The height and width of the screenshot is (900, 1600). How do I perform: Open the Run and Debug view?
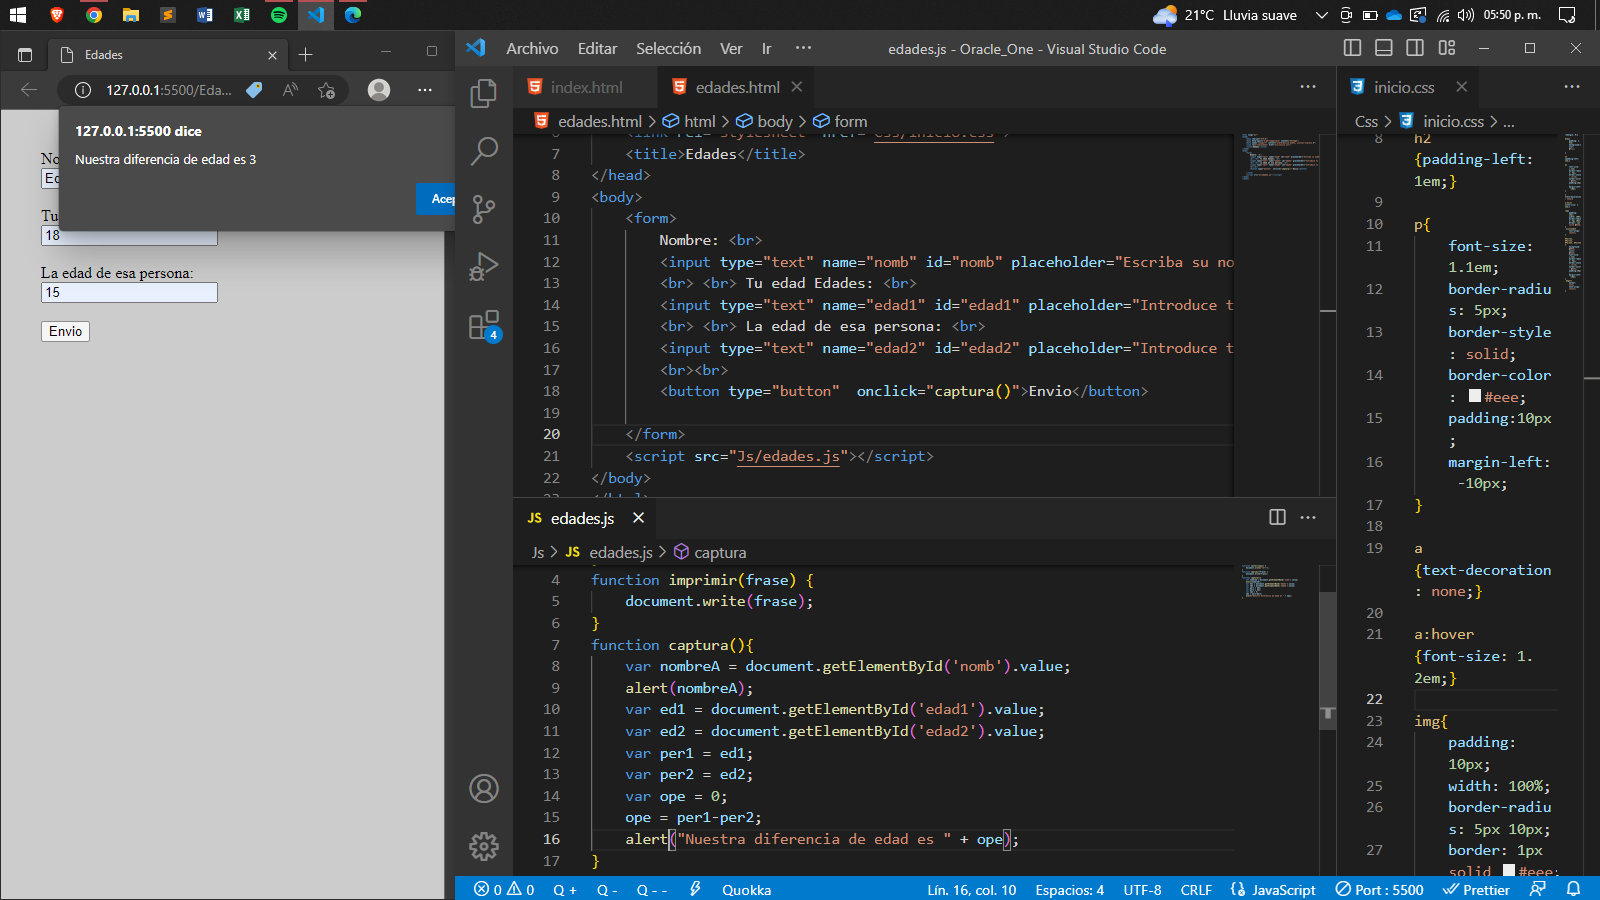coord(484,267)
